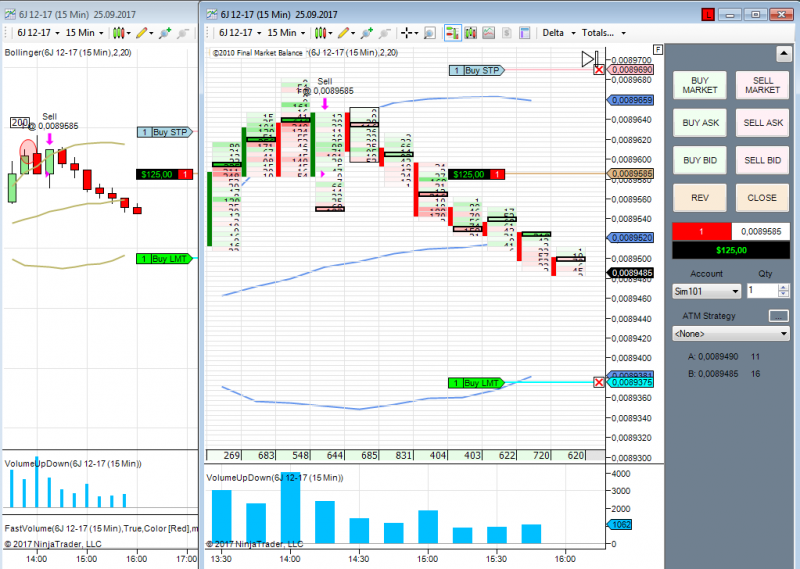Click the red position quantity box showing 1
Viewport: 800px width, 569px height.
coord(702,232)
